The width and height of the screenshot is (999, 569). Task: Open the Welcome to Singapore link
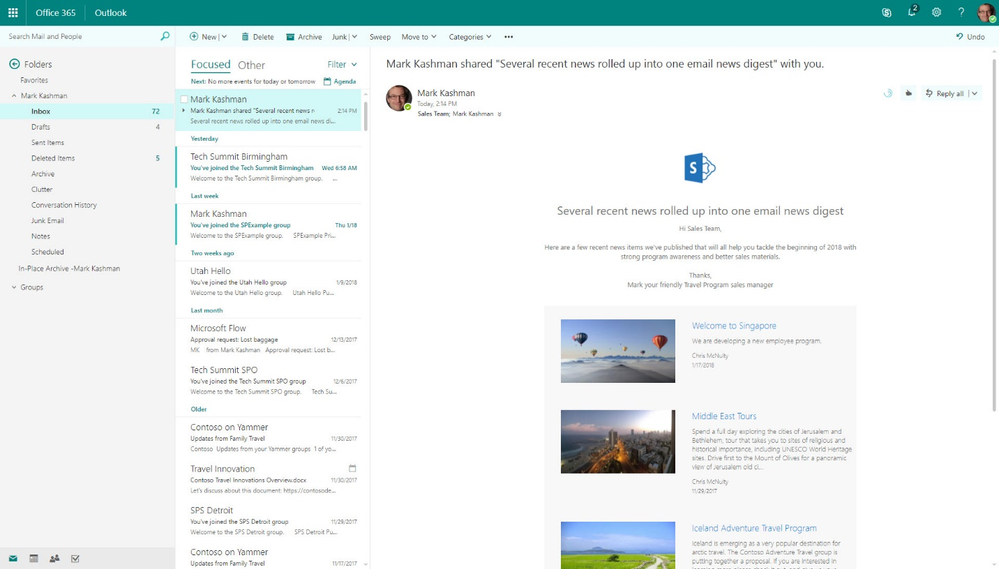[x=734, y=326]
